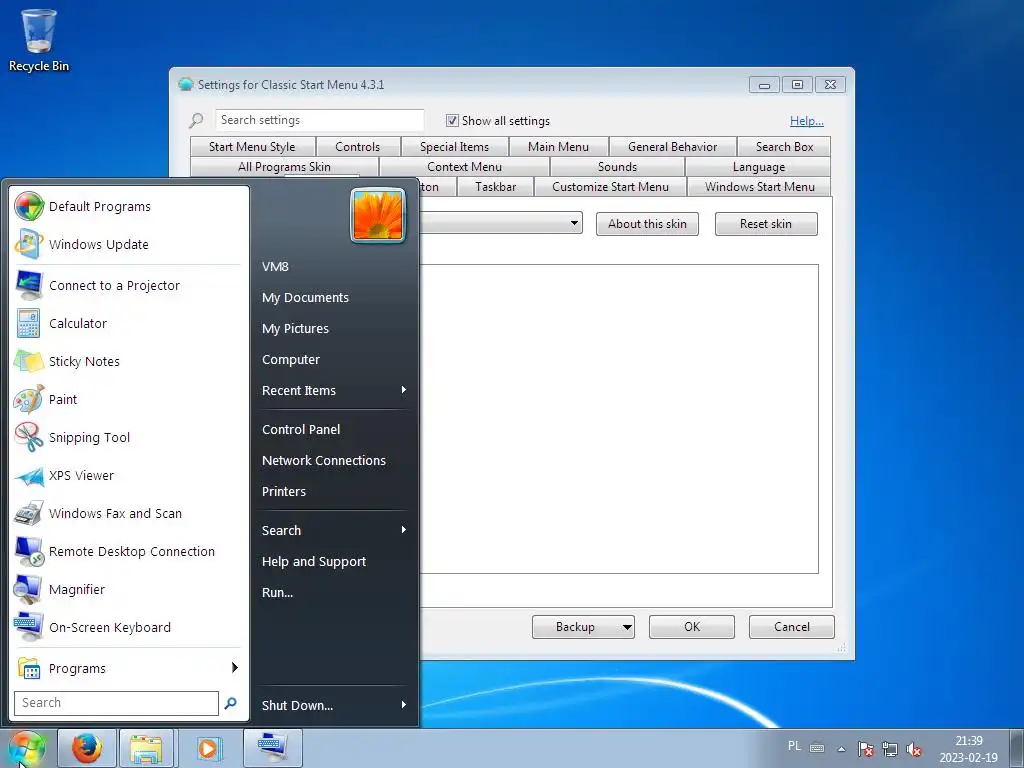The height and width of the screenshot is (768, 1024).
Task: Open Sticky Notes
Action: (x=129, y=361)
